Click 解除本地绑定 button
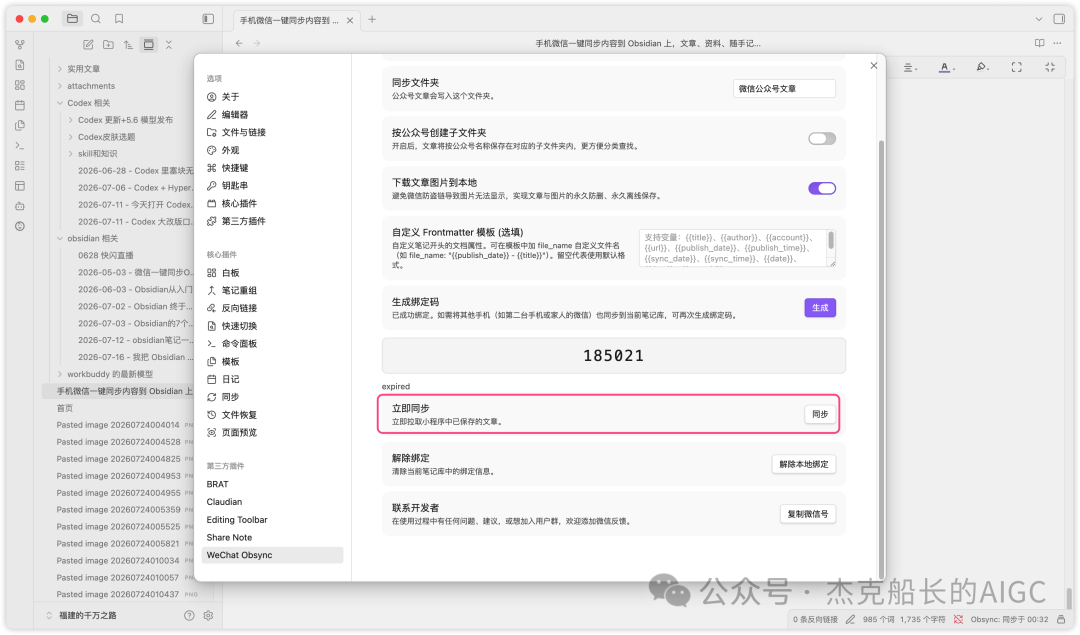Viewport: 1080px width, 635px height. 804,464
